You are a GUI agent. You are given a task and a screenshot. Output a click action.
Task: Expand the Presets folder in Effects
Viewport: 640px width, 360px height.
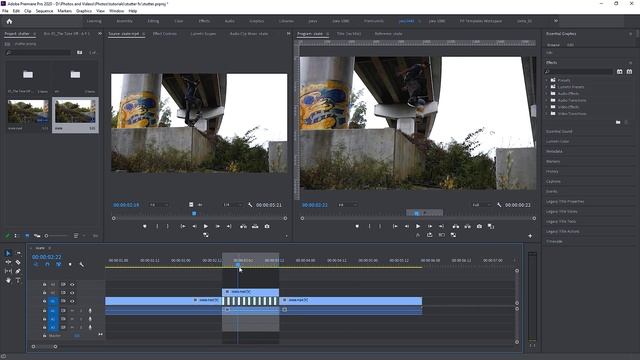547,80
